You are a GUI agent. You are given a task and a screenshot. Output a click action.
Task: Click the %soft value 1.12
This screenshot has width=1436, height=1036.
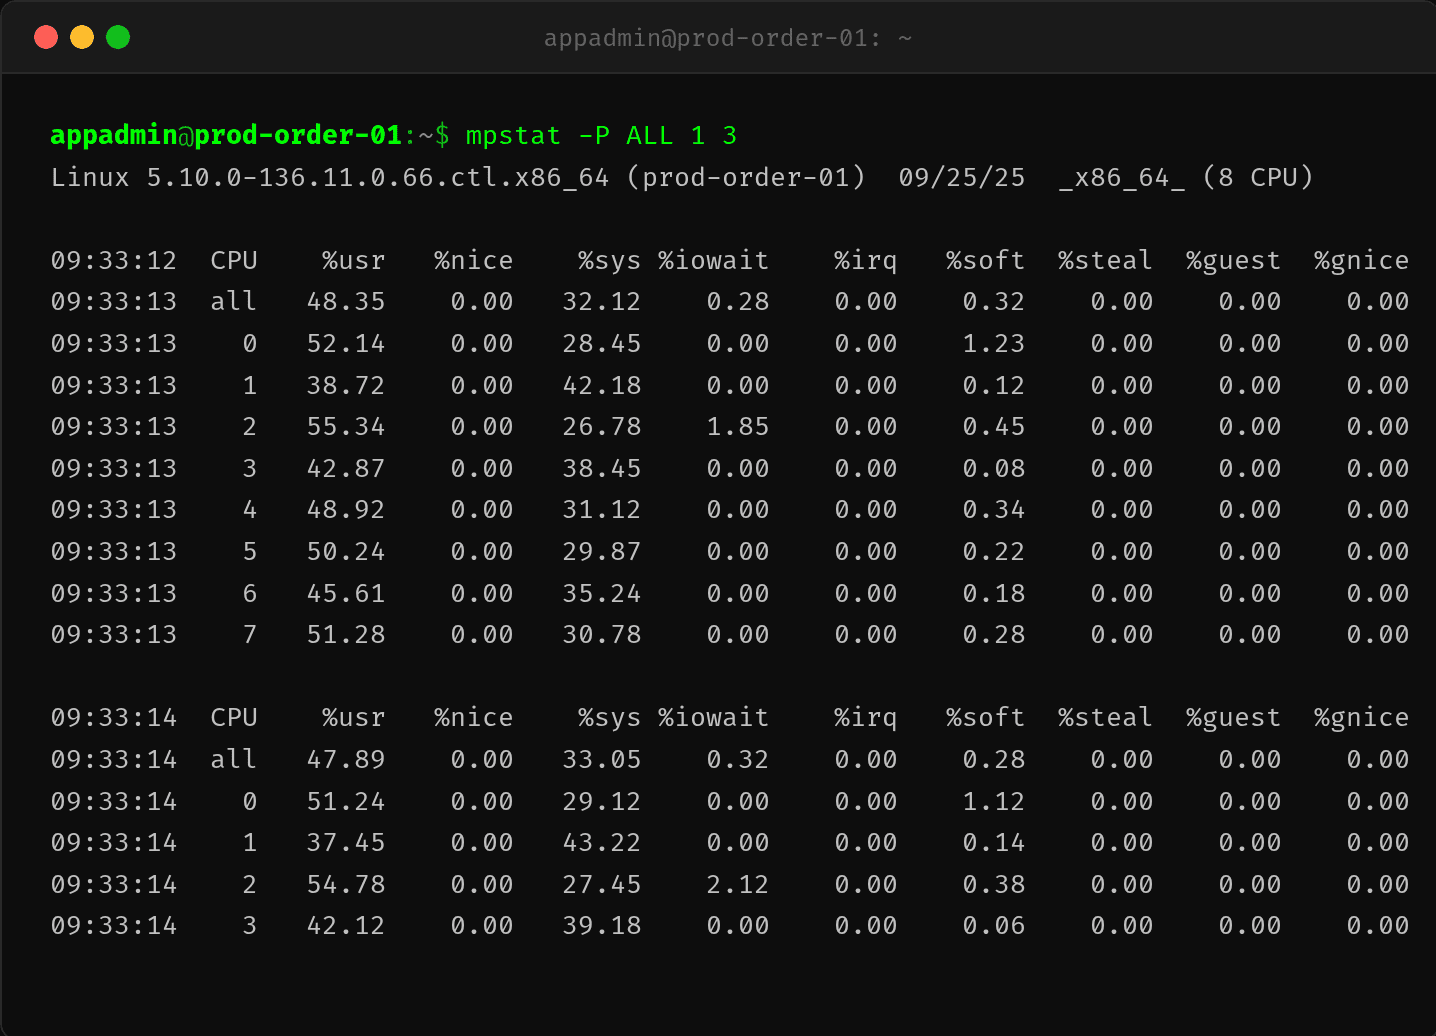[993, 801]
